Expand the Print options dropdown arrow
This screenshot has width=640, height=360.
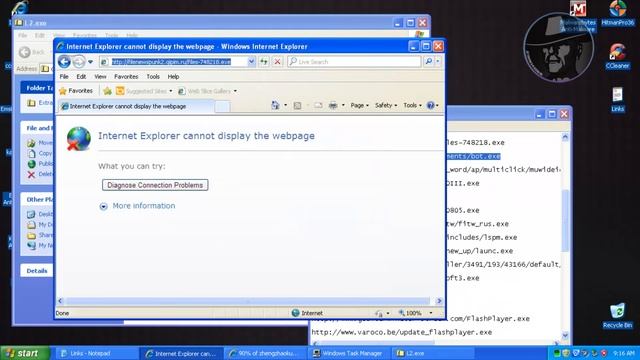click(343, 106)
